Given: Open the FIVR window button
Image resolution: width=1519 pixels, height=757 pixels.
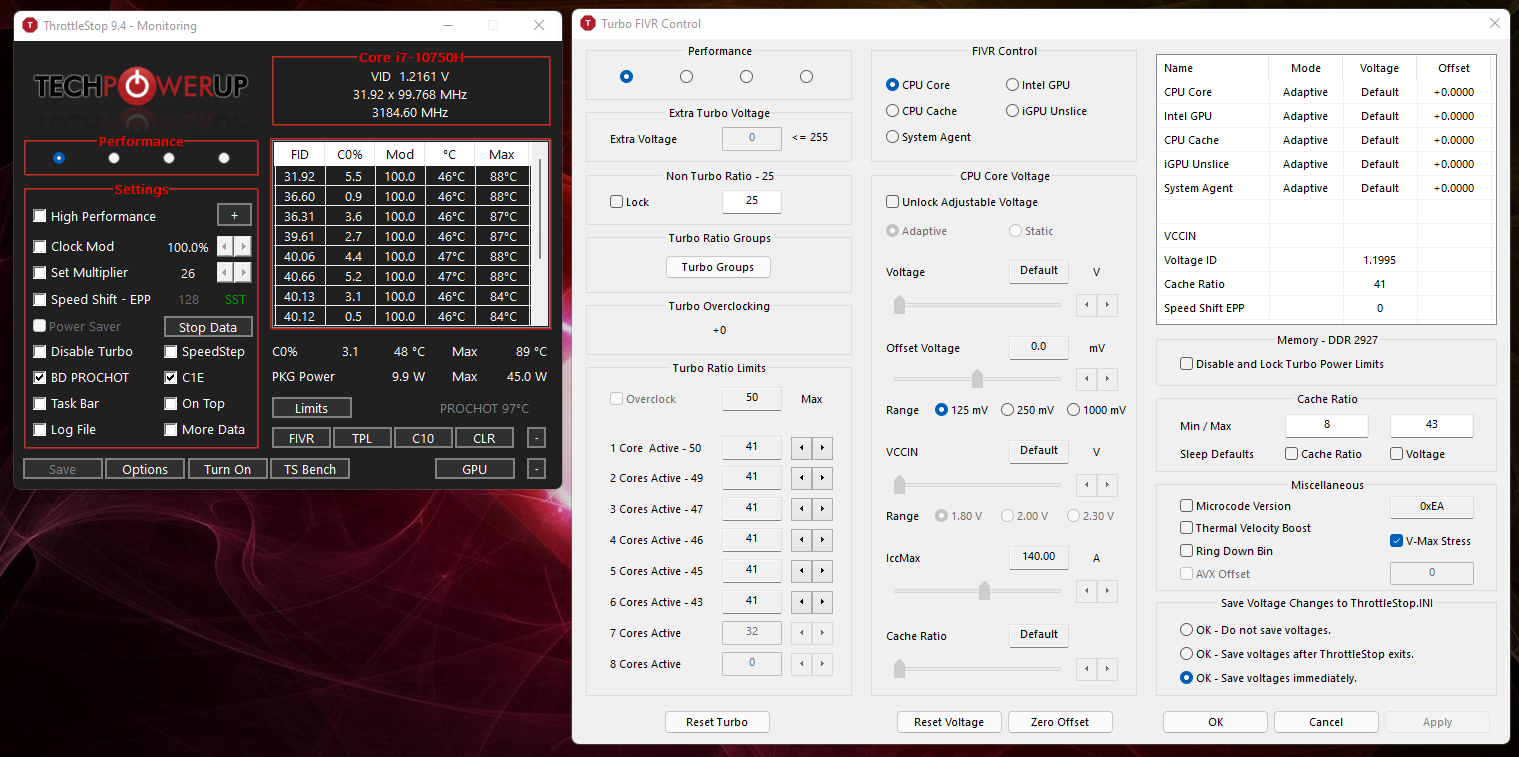Looking at the screenshot, I should click(x=301, y=438).
